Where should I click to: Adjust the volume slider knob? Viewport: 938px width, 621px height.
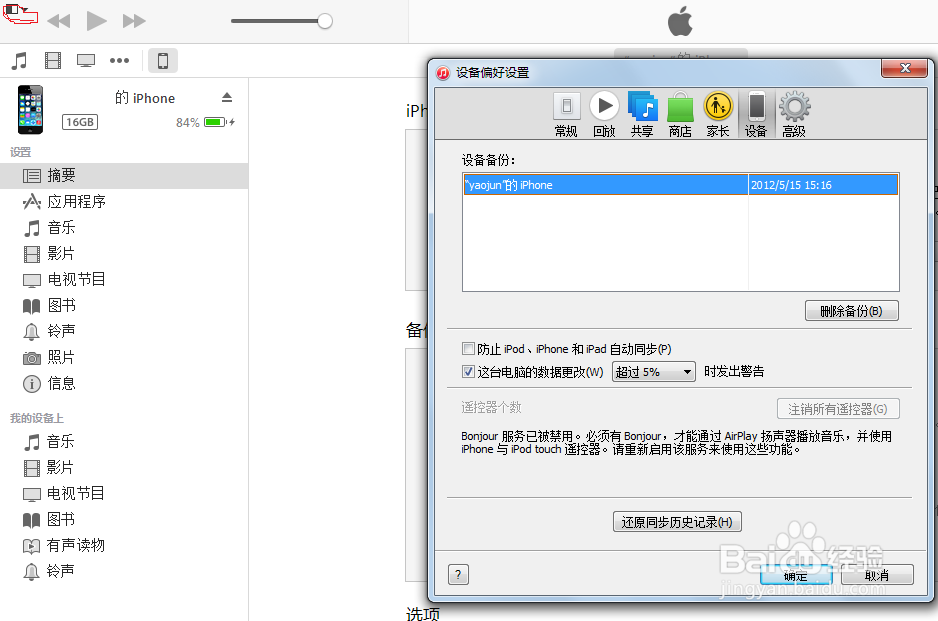click(325, 21)
